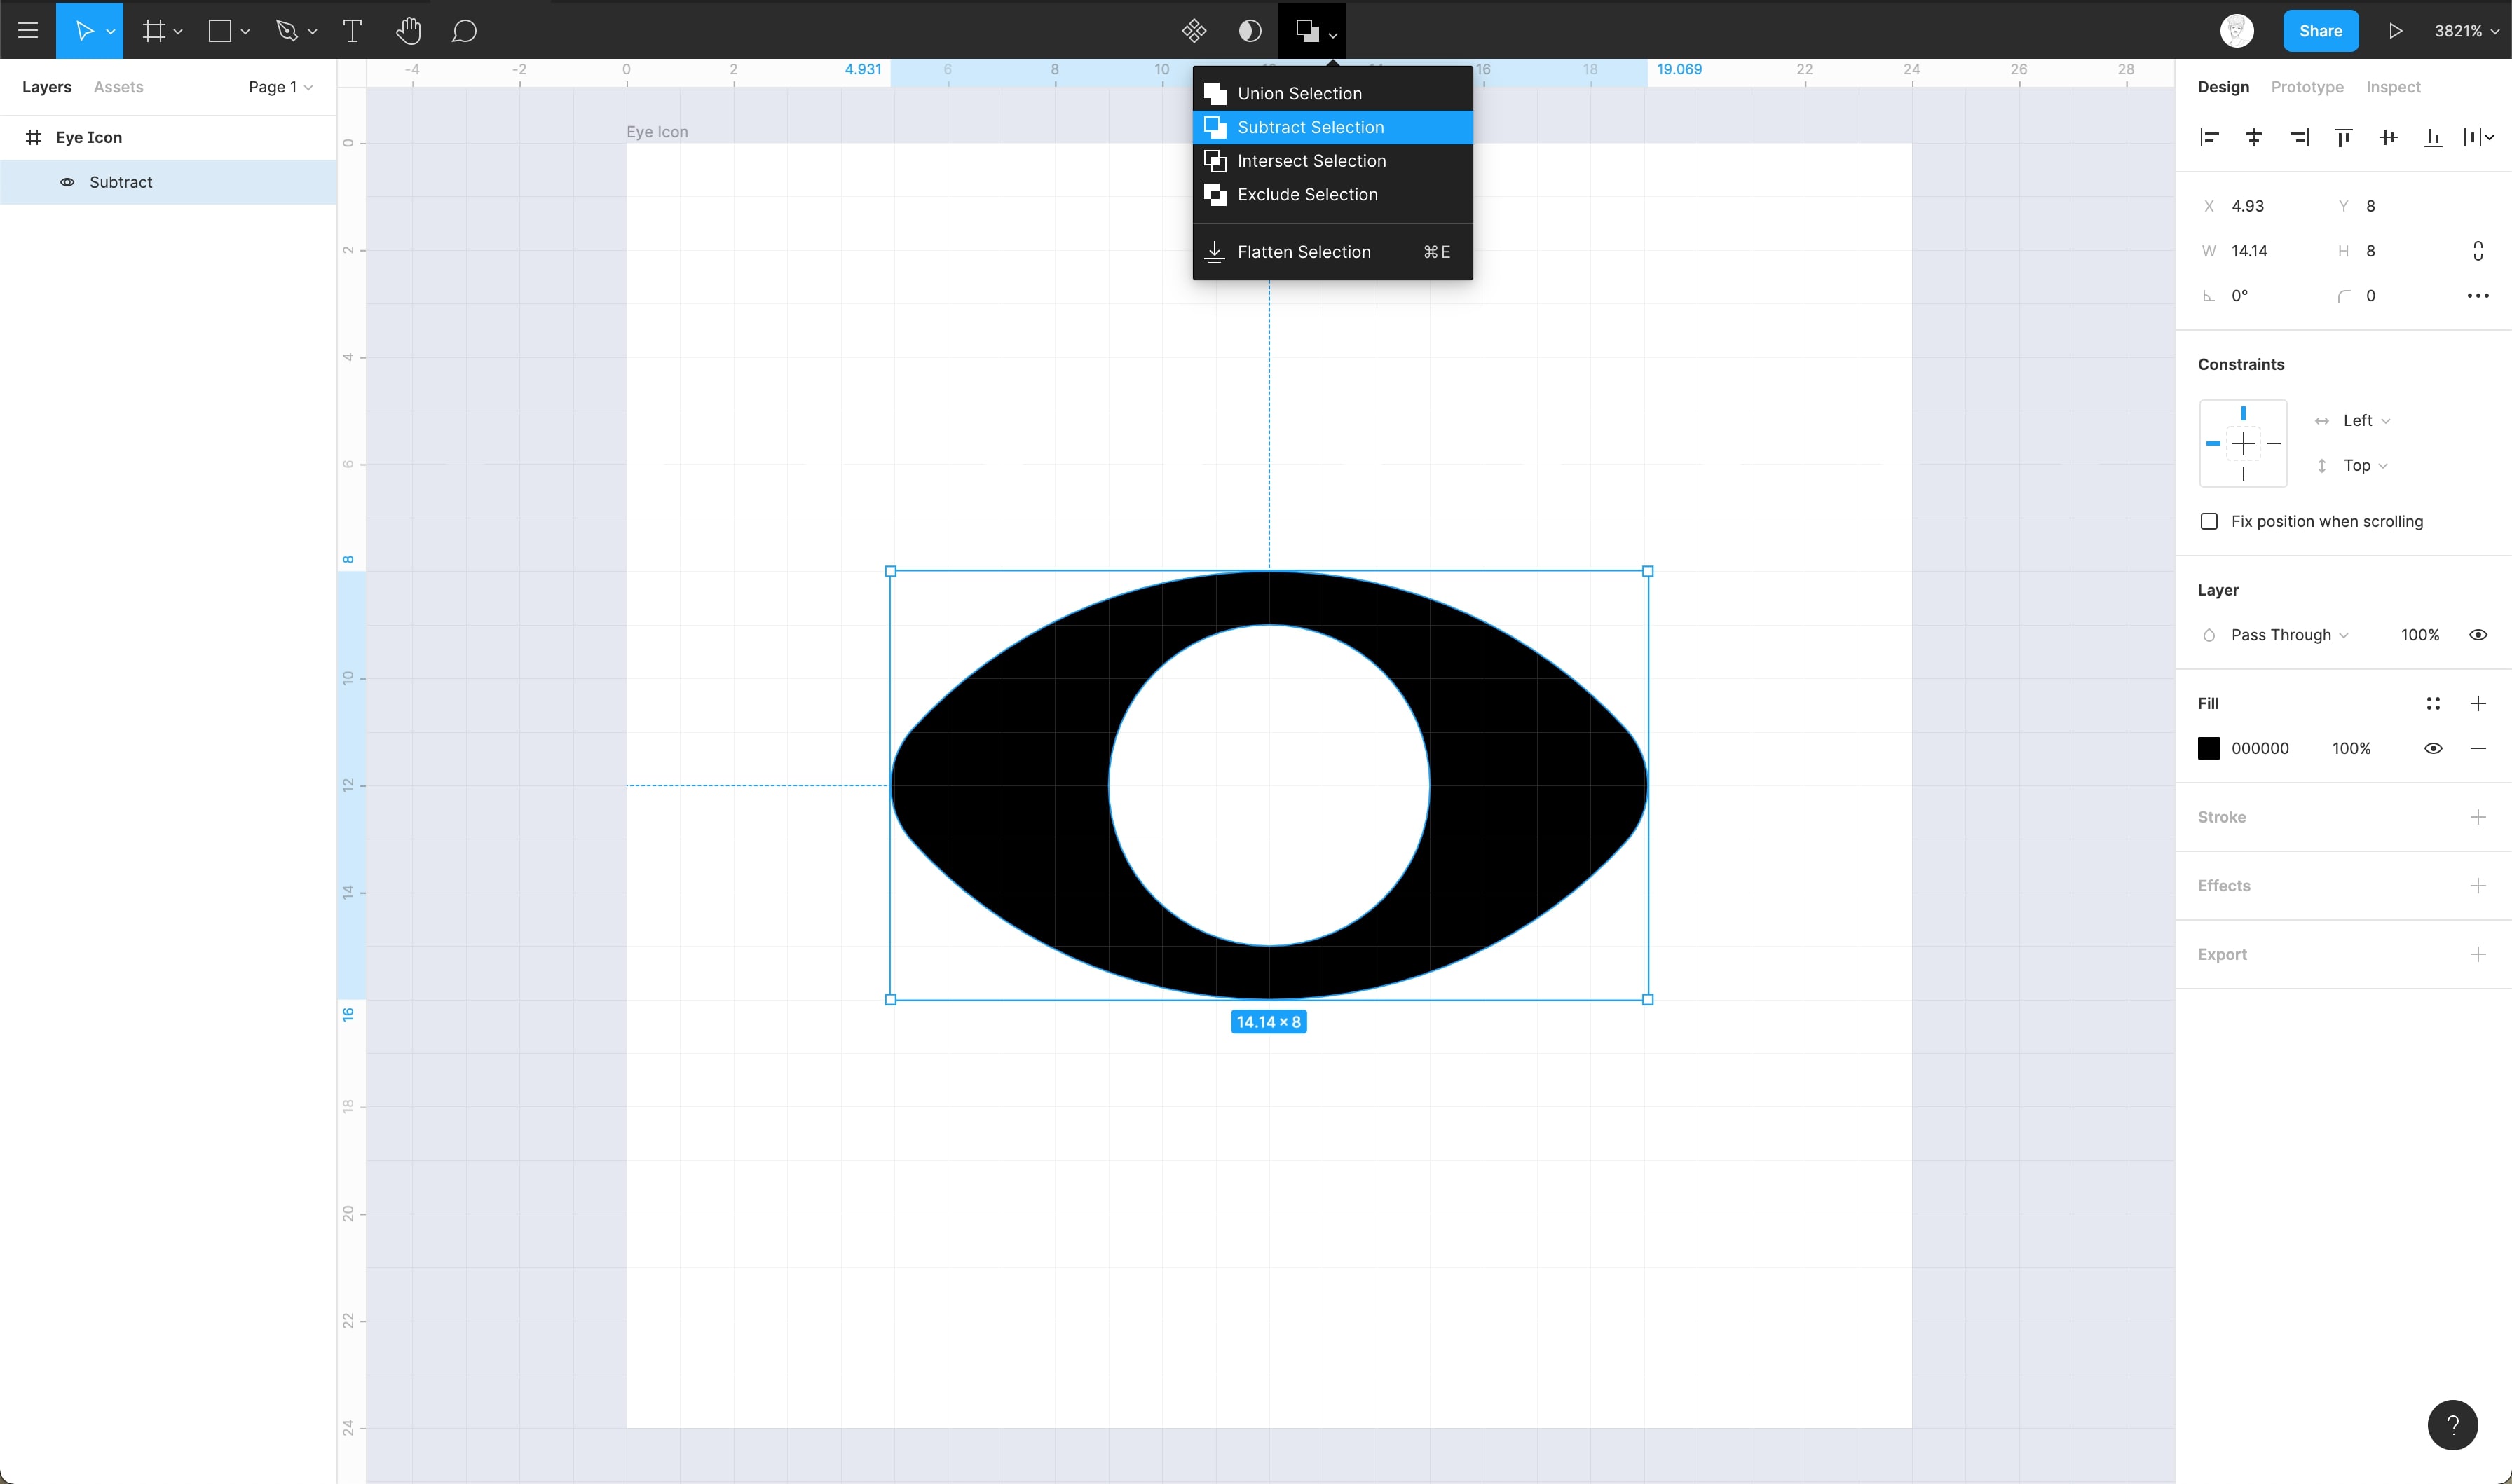This screenshot has height=1484, width=2512.
Task: Click the Present play button
Action: 2395,31
